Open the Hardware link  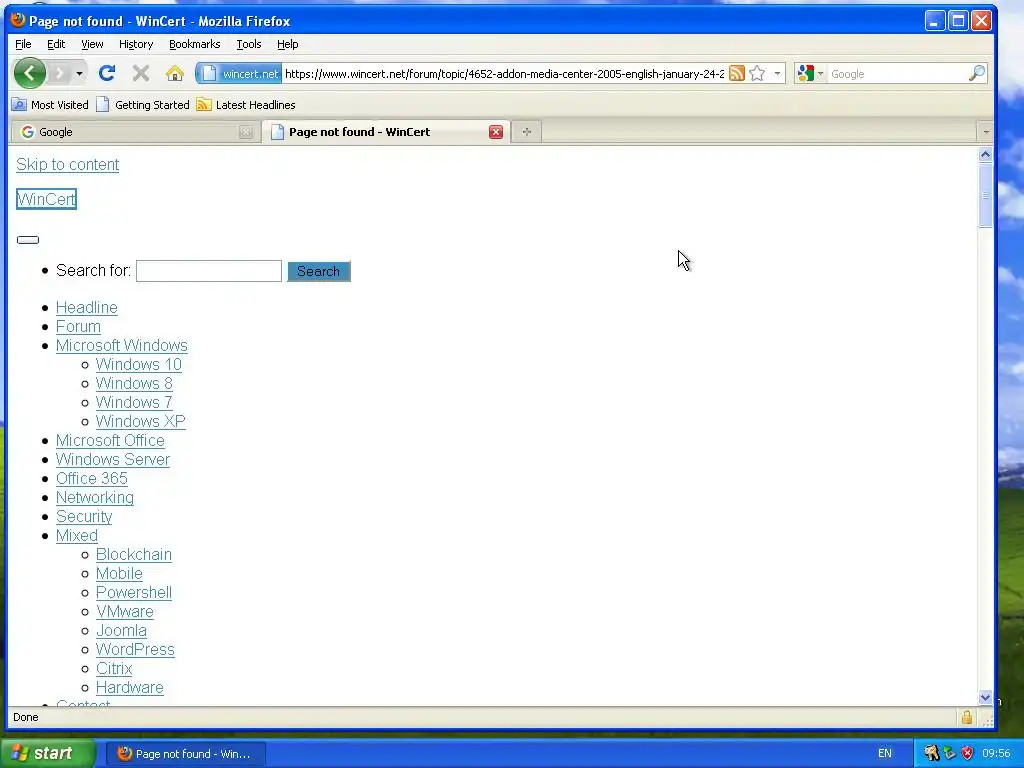(130, 687)
